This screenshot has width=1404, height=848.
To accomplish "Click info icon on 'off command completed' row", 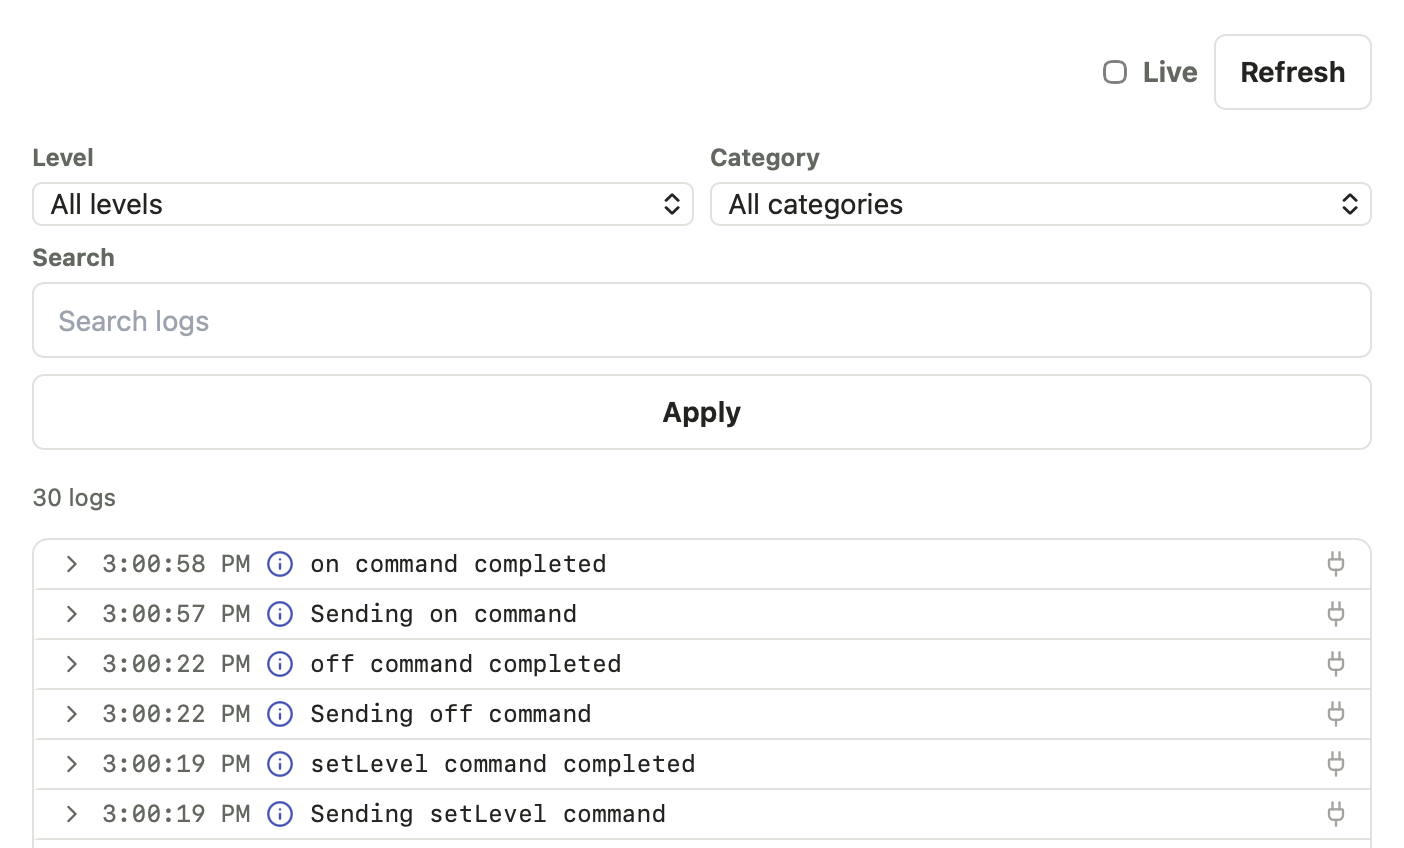I will click(280, 664).
